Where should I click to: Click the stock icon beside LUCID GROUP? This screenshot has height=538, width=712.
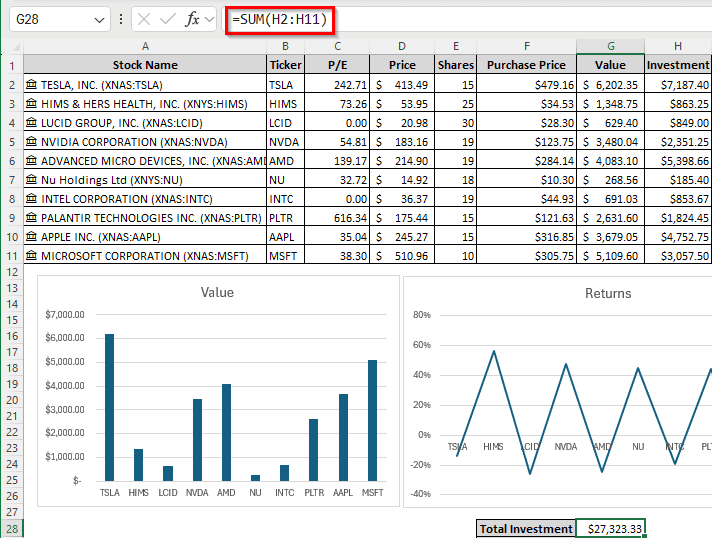31,123
